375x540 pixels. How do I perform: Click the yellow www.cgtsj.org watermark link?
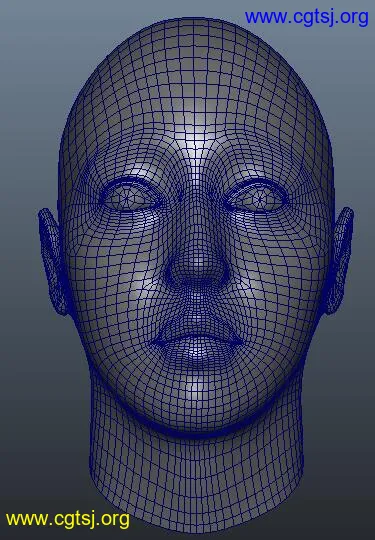(68, 519)
